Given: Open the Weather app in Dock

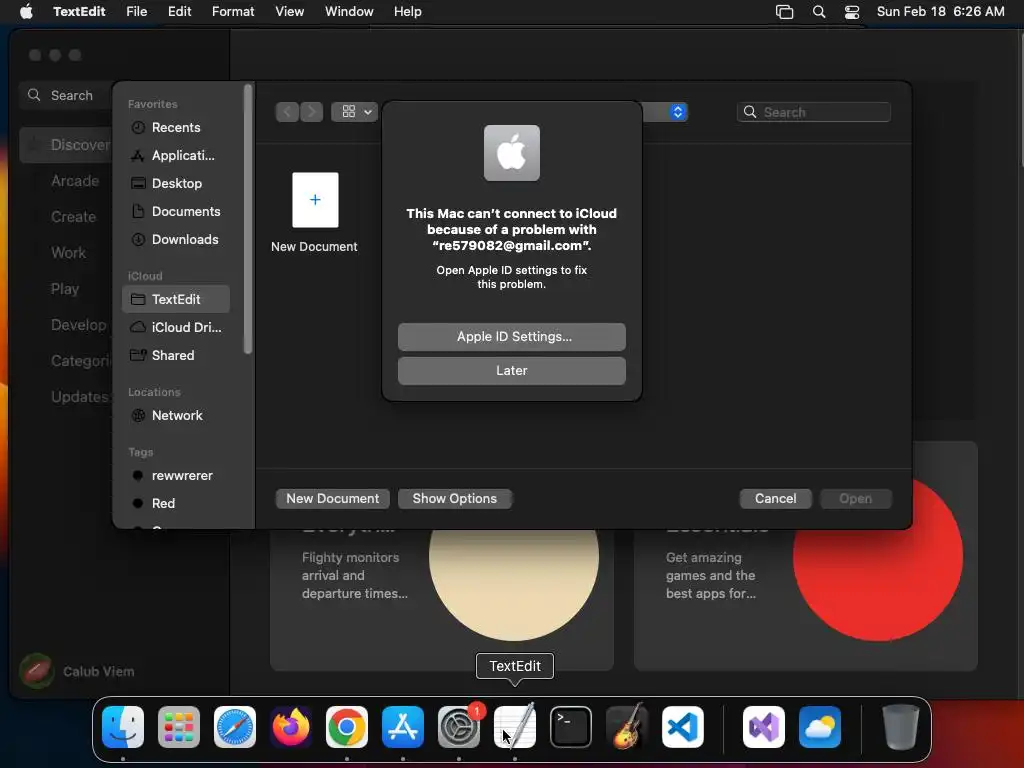Looking at the screenshot, I should [x=820, y=727].
